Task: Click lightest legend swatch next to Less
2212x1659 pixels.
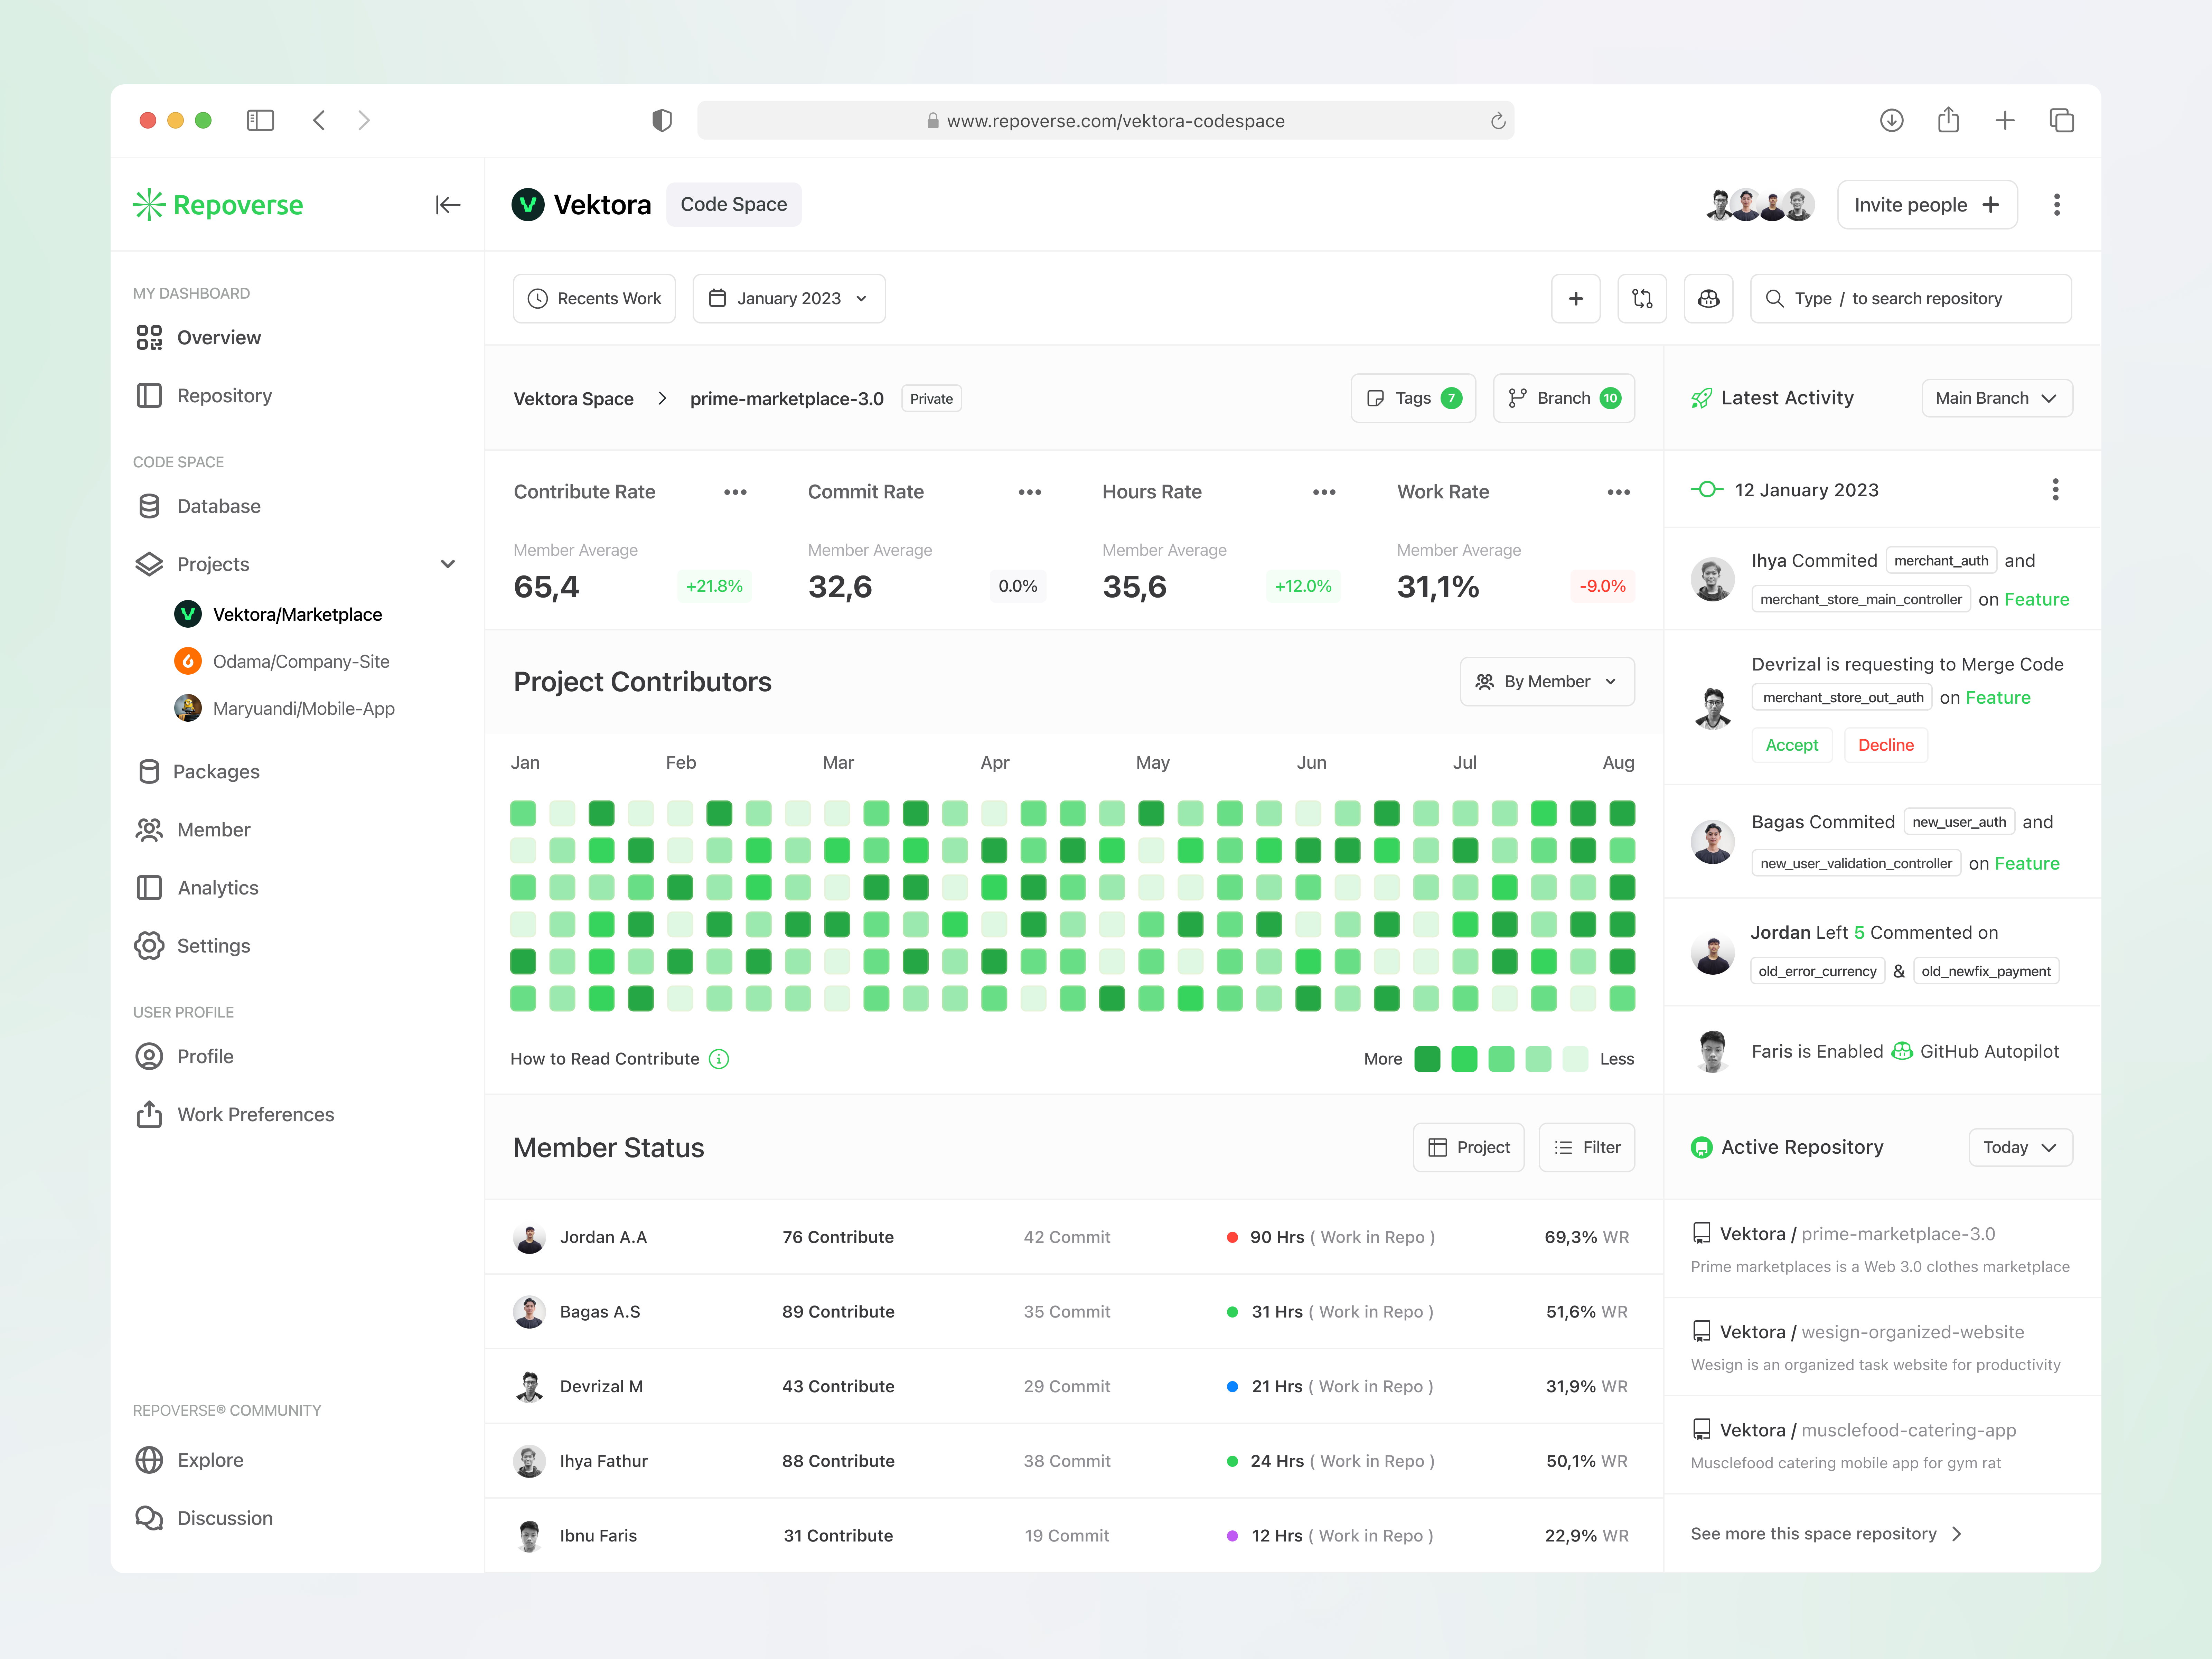Action: click(x=1575, y=1059)
